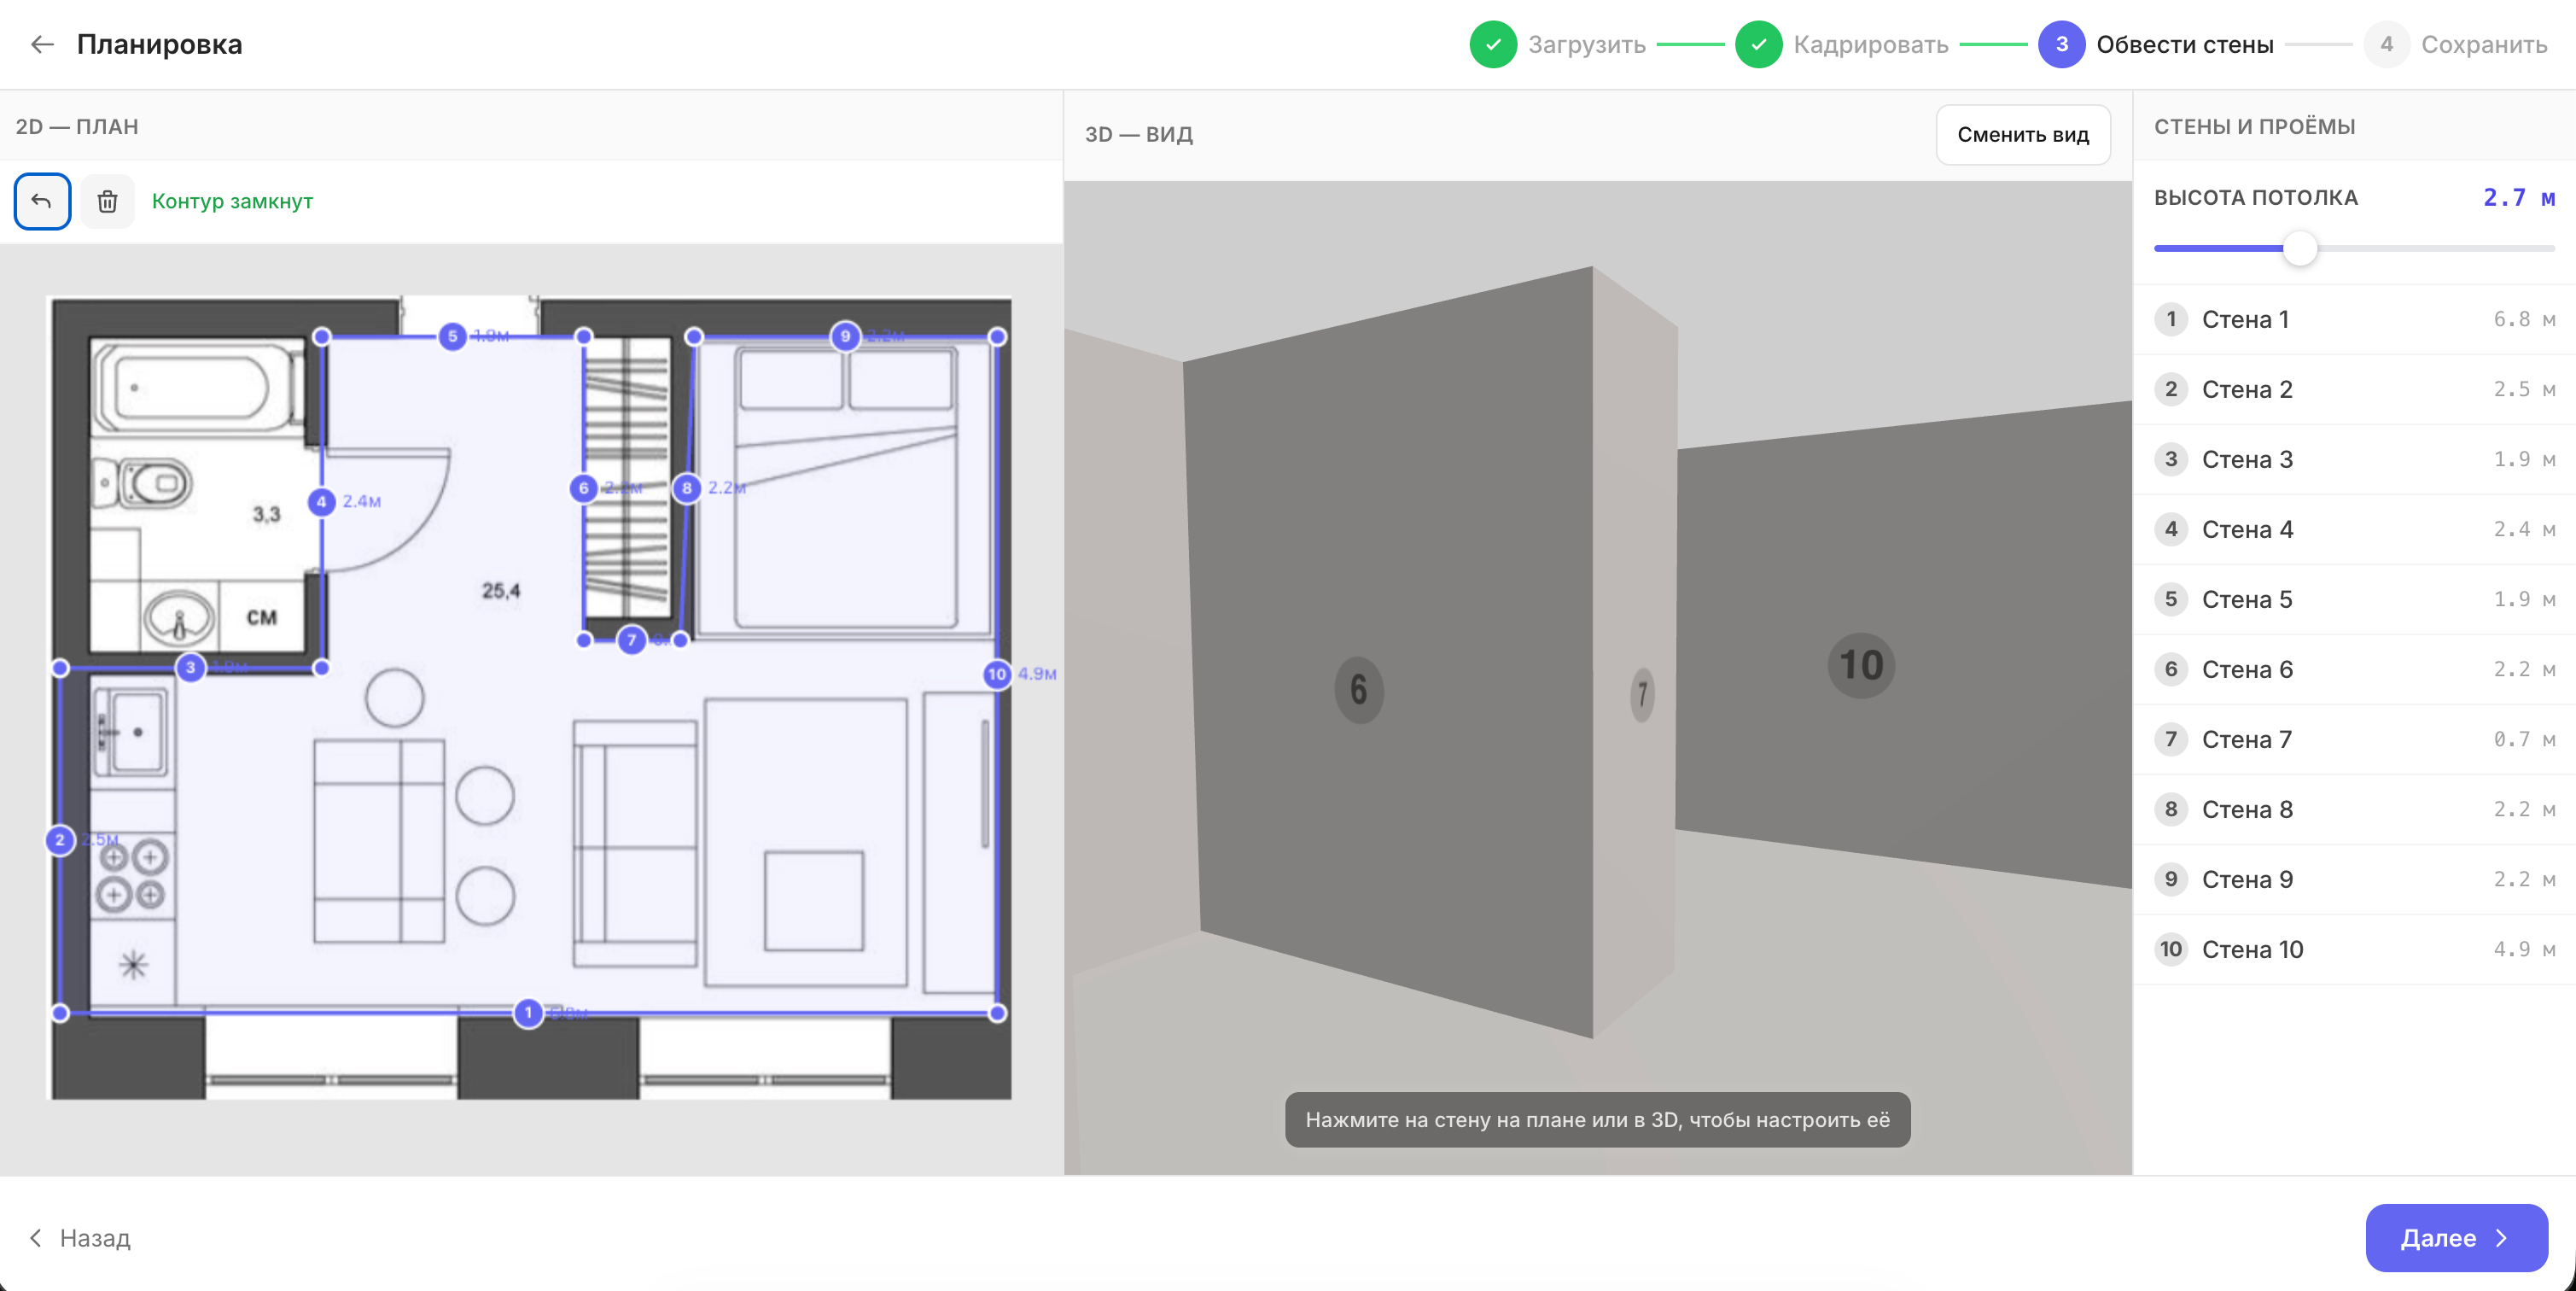Screen dimensions: 2576x1291
Task: Click wall marker 2 on the plan
Action: coord(60,840)
